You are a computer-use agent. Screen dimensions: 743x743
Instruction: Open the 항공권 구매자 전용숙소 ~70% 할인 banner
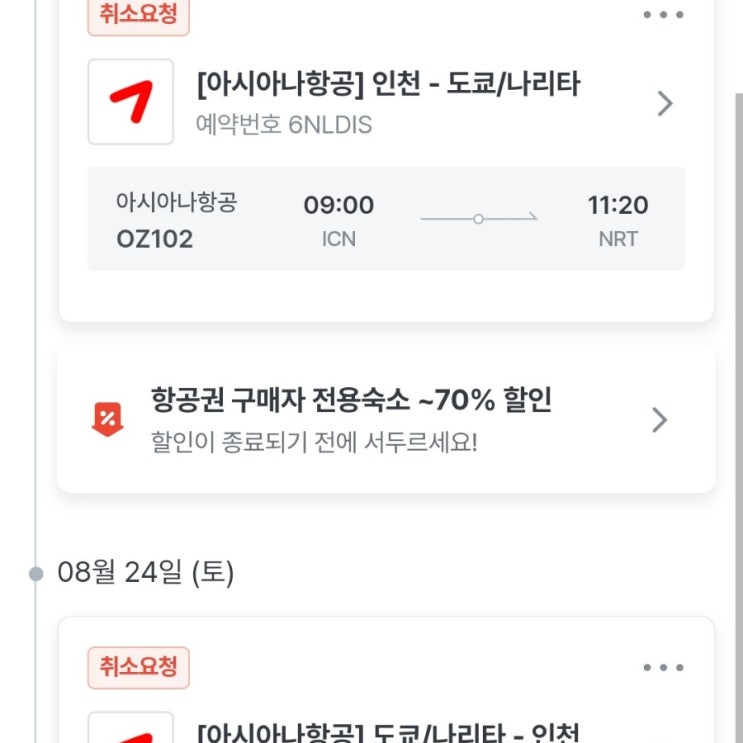[350, 402]
